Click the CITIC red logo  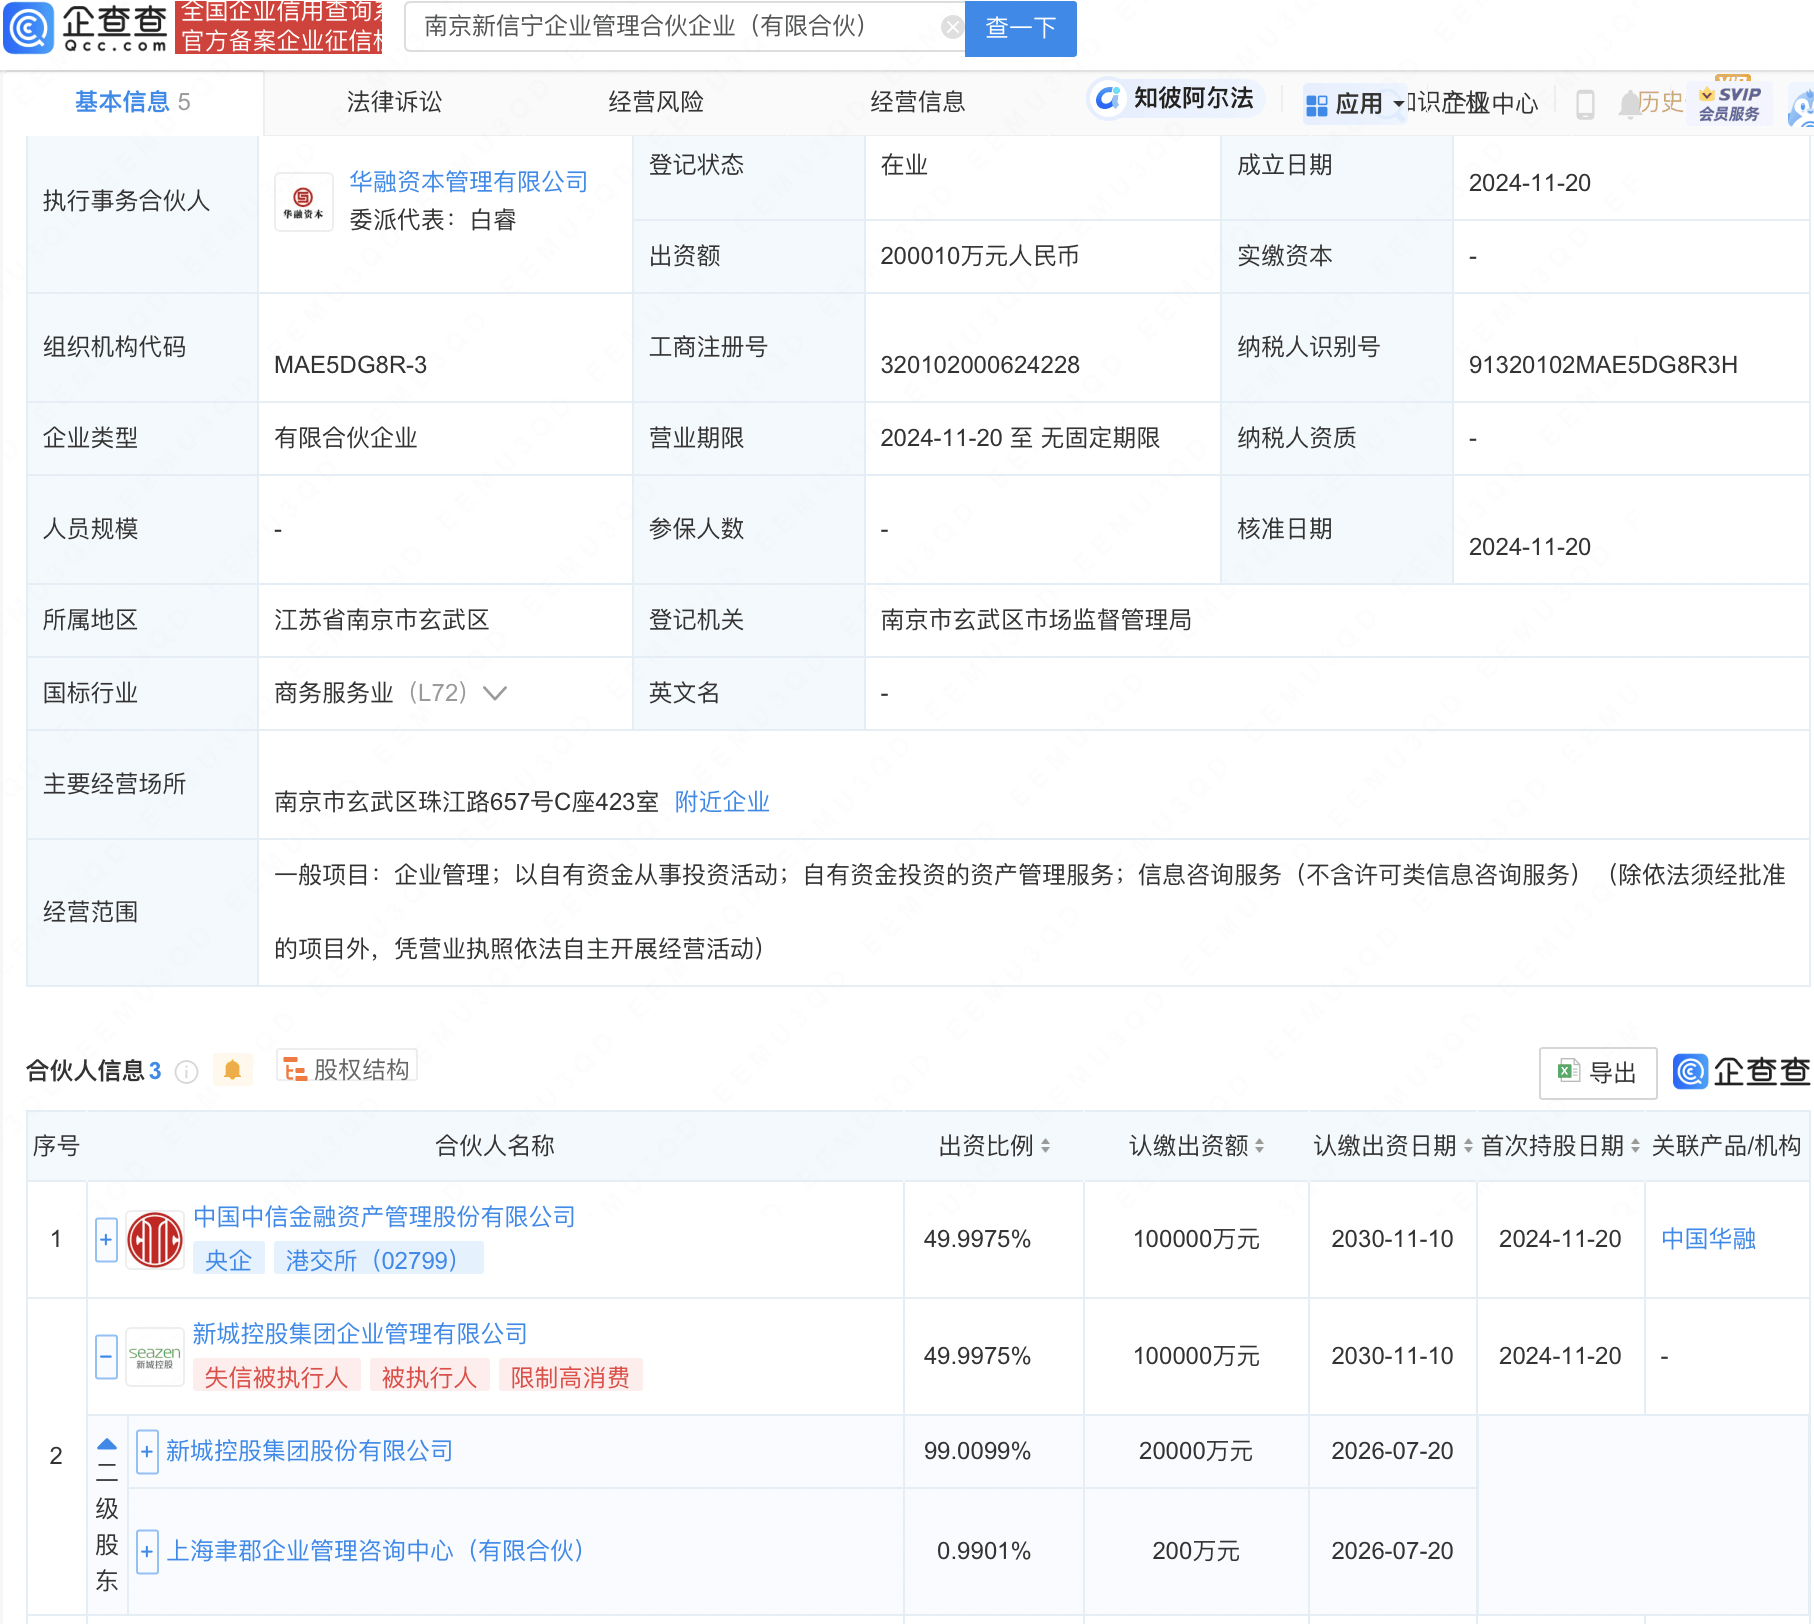tap(155, 1239)
